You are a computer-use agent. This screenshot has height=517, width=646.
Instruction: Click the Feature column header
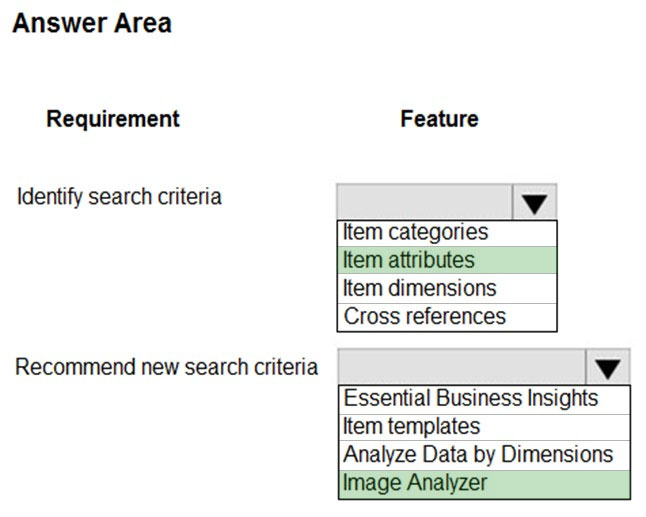(440, 119)
